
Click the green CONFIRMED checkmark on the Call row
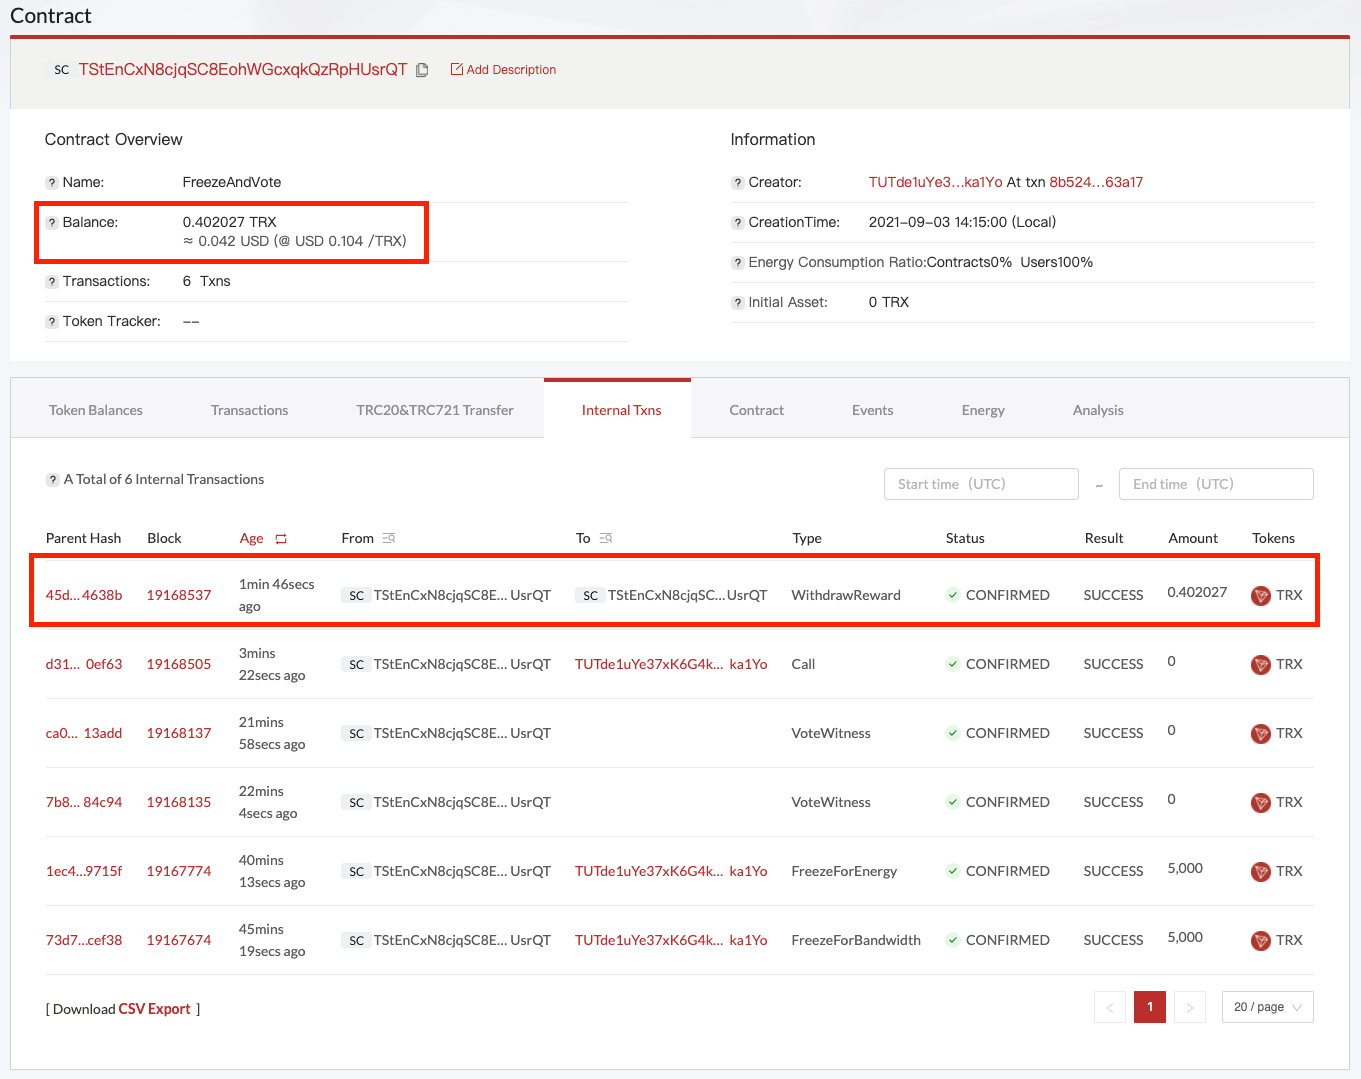click(952, 664)
